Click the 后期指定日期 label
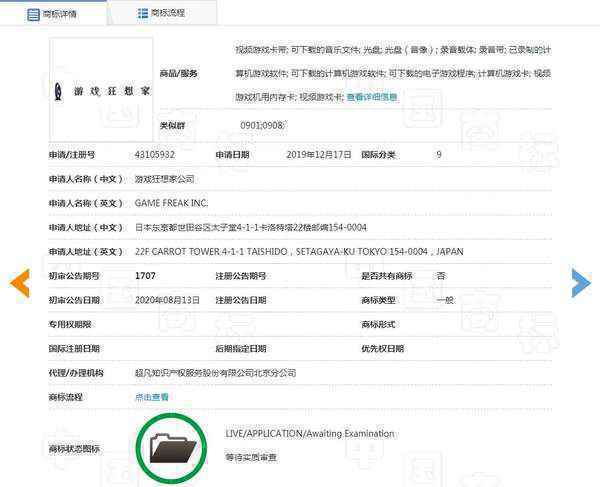The height and width of the screenshot is (487, 600). (x=241, y=349)
